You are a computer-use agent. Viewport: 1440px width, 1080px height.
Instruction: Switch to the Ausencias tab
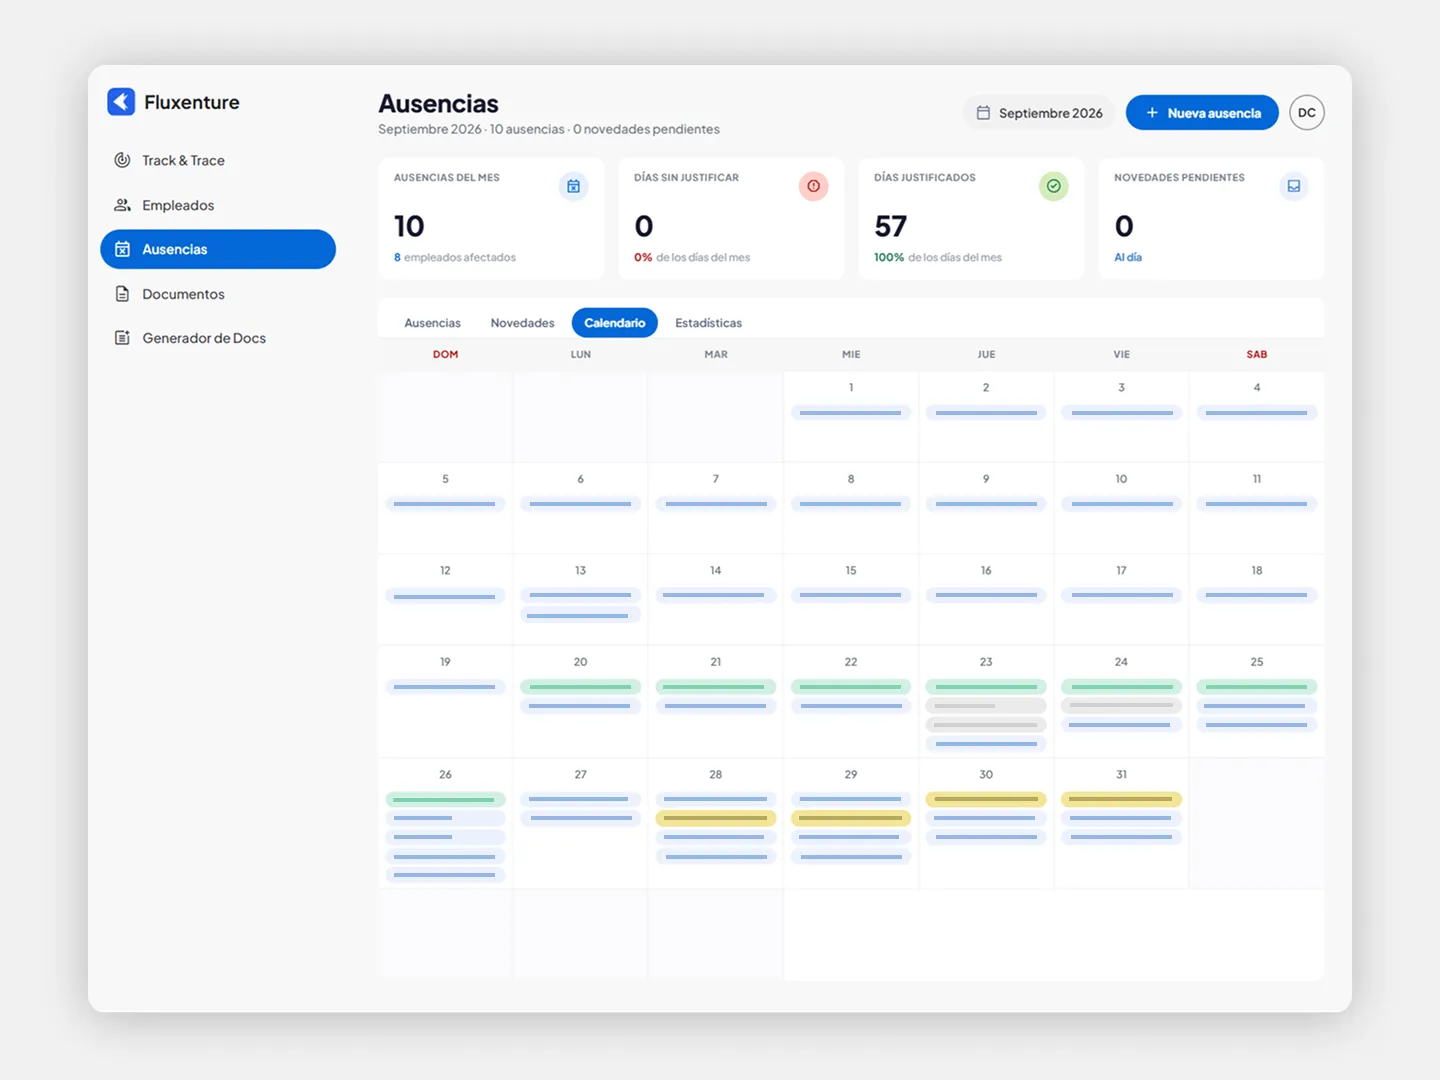[432, 323]
